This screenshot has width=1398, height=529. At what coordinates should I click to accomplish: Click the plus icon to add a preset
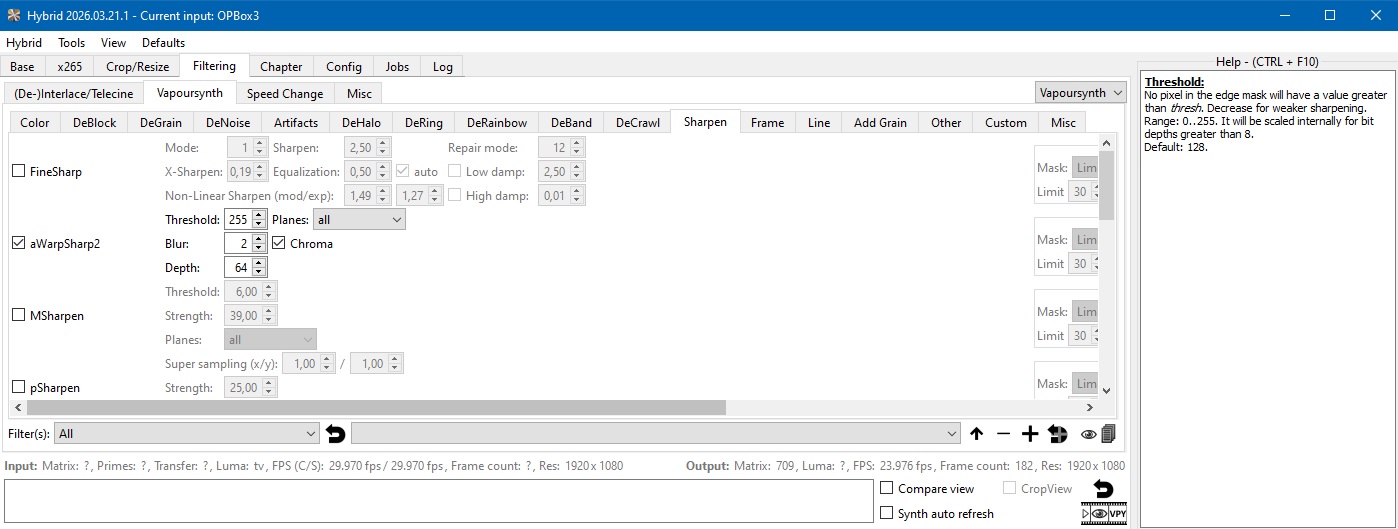coord(1030,434)
